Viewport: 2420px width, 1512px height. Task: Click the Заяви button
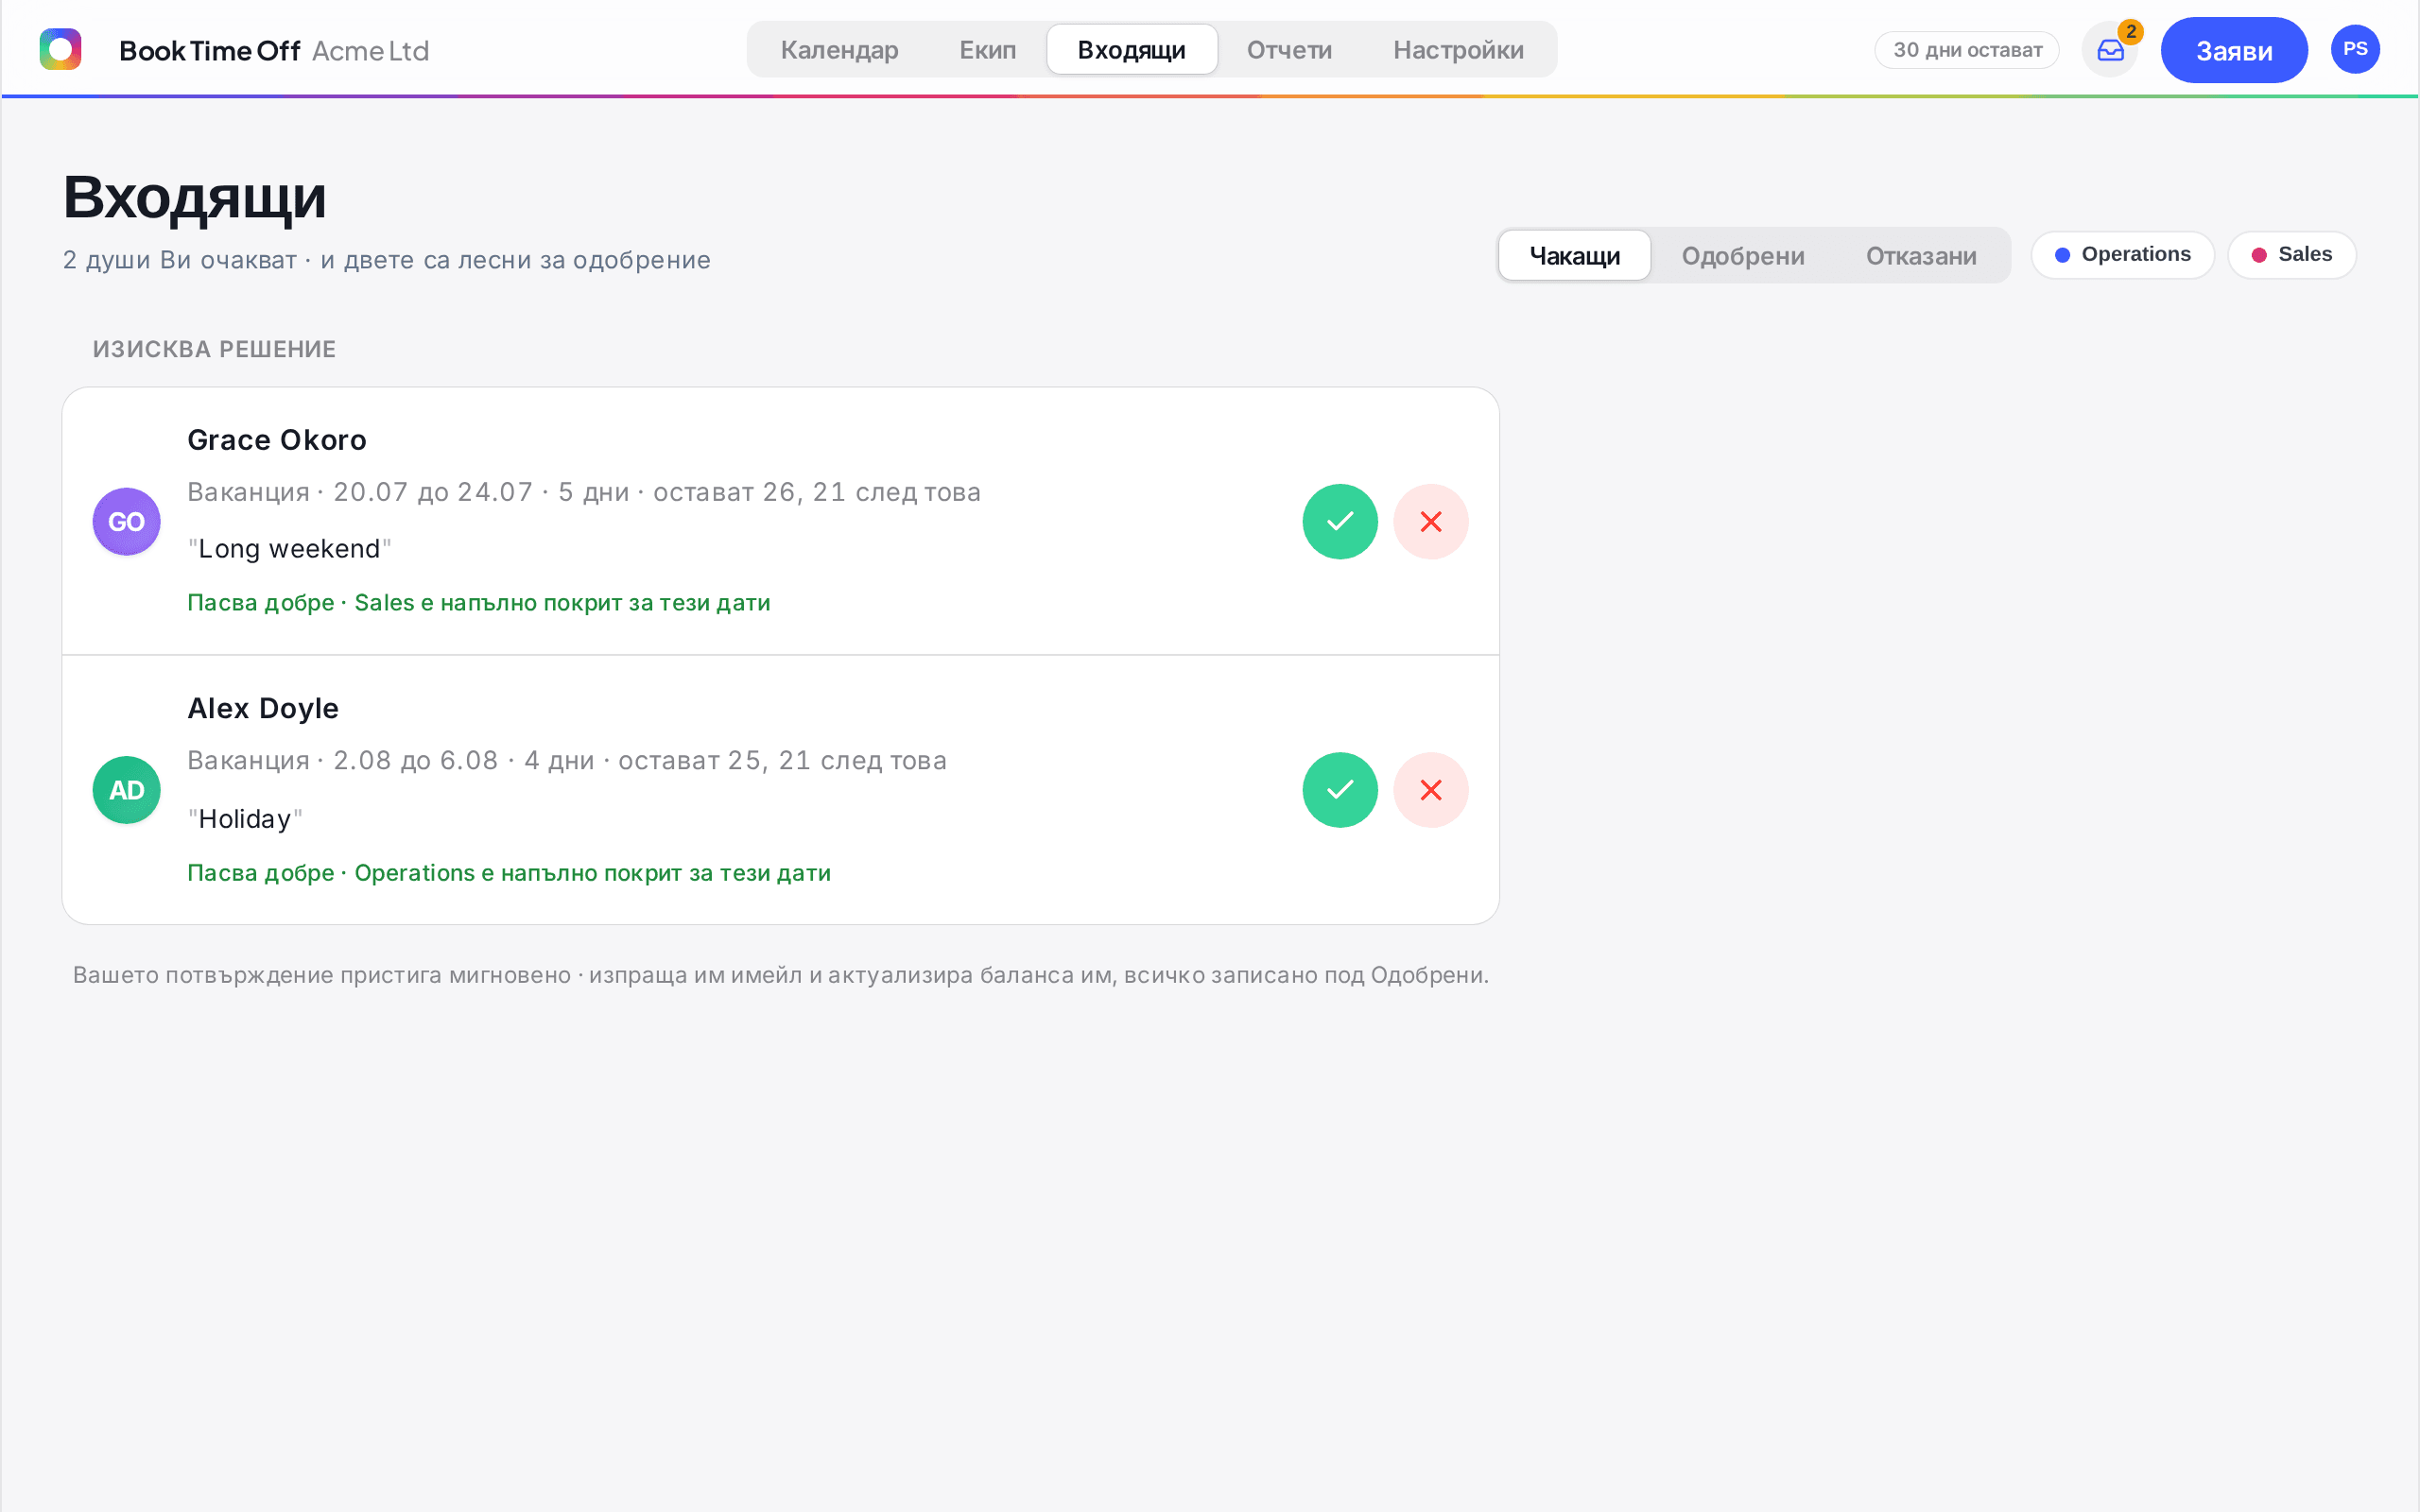point(2233,50)
